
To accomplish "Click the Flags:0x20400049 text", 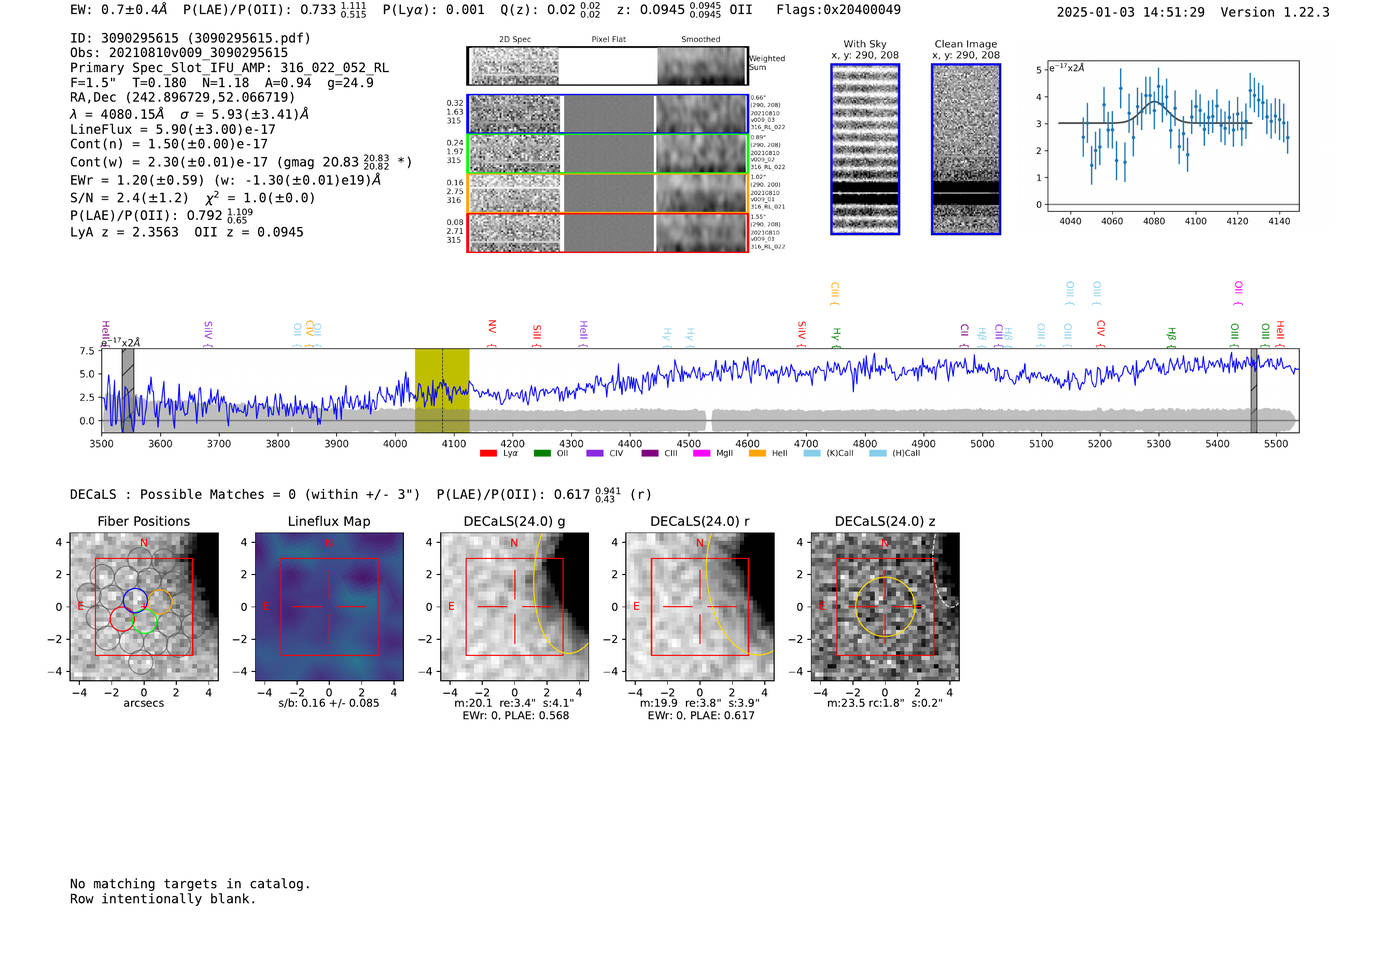I will click(838, 10).
